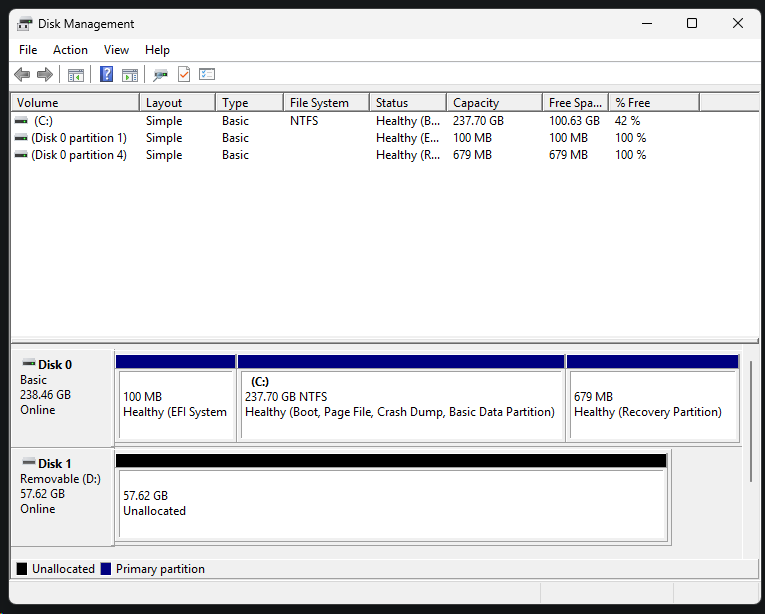Select the 57.62 GB Unallocated space block

pos(390,503)
